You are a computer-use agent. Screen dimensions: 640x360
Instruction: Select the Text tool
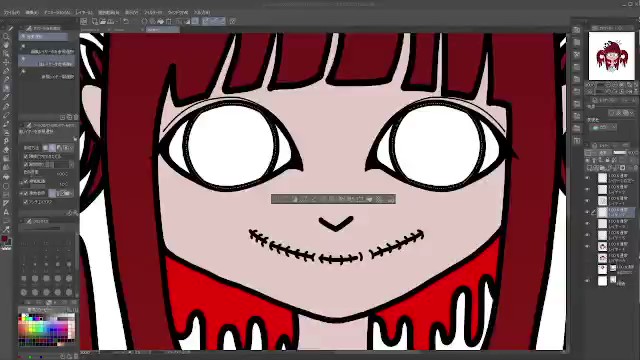6,212
